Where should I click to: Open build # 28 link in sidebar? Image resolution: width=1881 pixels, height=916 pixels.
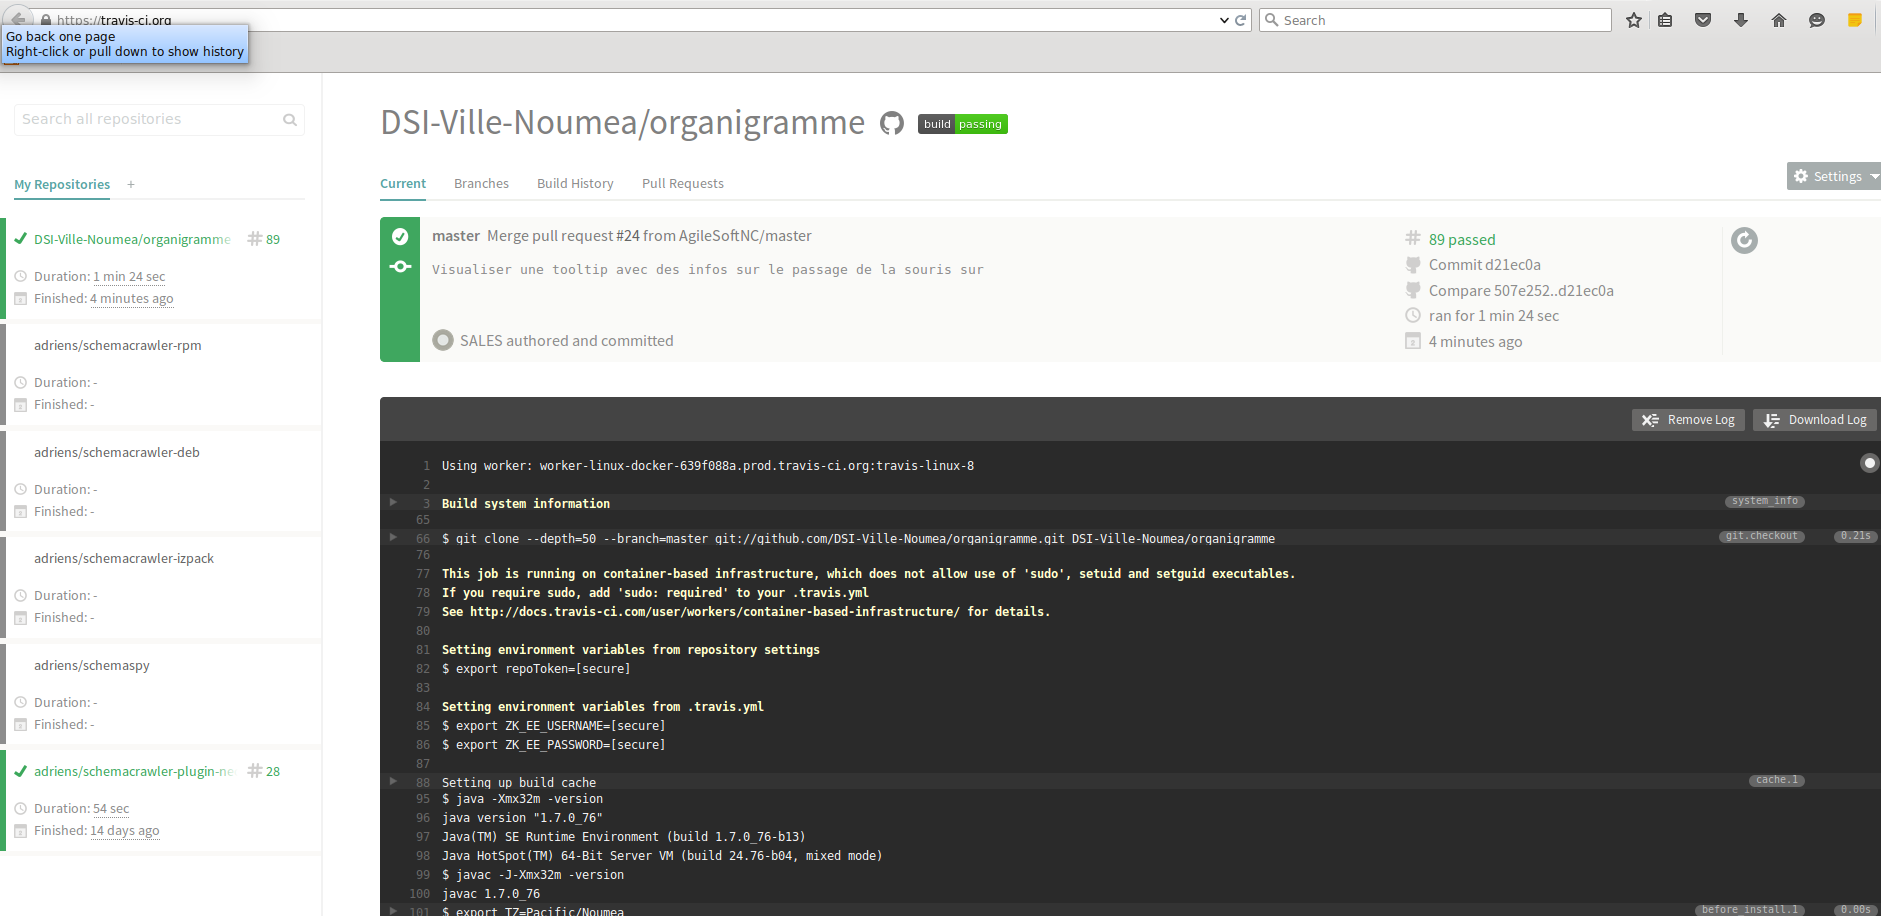264,772
